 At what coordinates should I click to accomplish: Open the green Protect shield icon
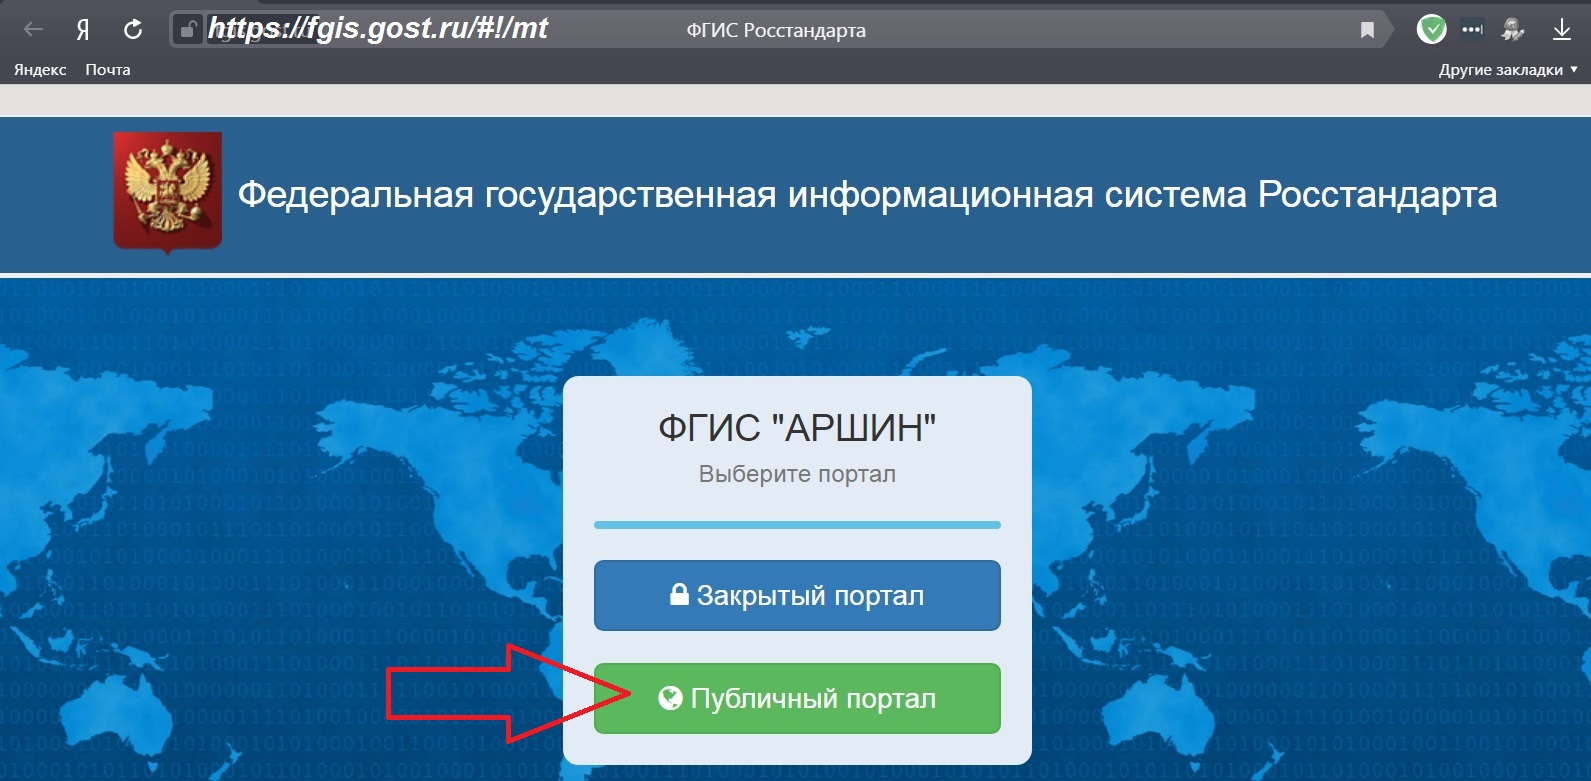(x=1432, y=30)
